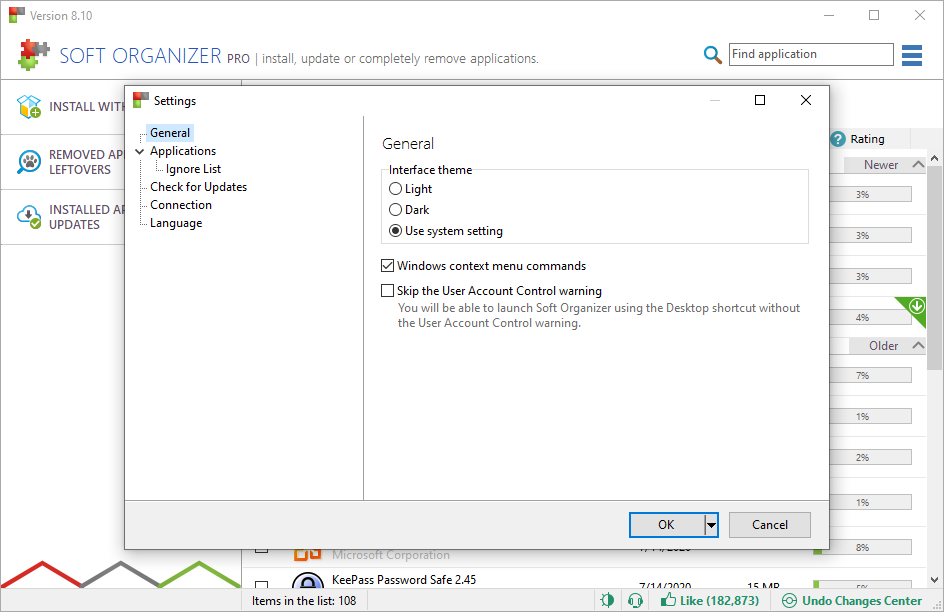The height and width of the screenshot is (612, 944).
Task: Open the Ignore List settings page
Action: click(193, 169)
